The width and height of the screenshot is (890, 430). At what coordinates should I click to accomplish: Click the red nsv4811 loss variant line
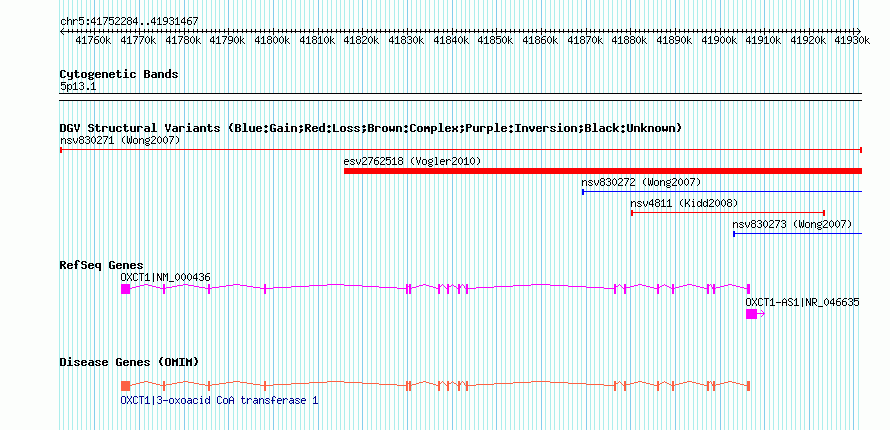point(728,213)
